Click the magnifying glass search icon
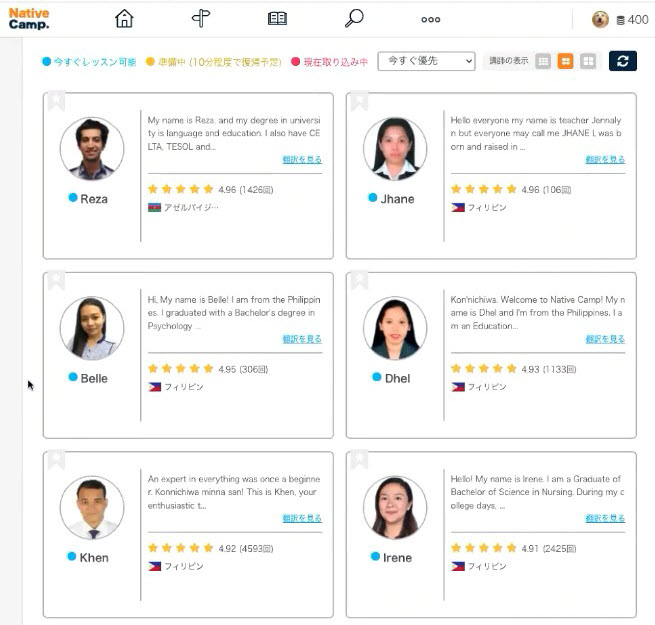This screenshot has width=655, height=625. point(354,19)
